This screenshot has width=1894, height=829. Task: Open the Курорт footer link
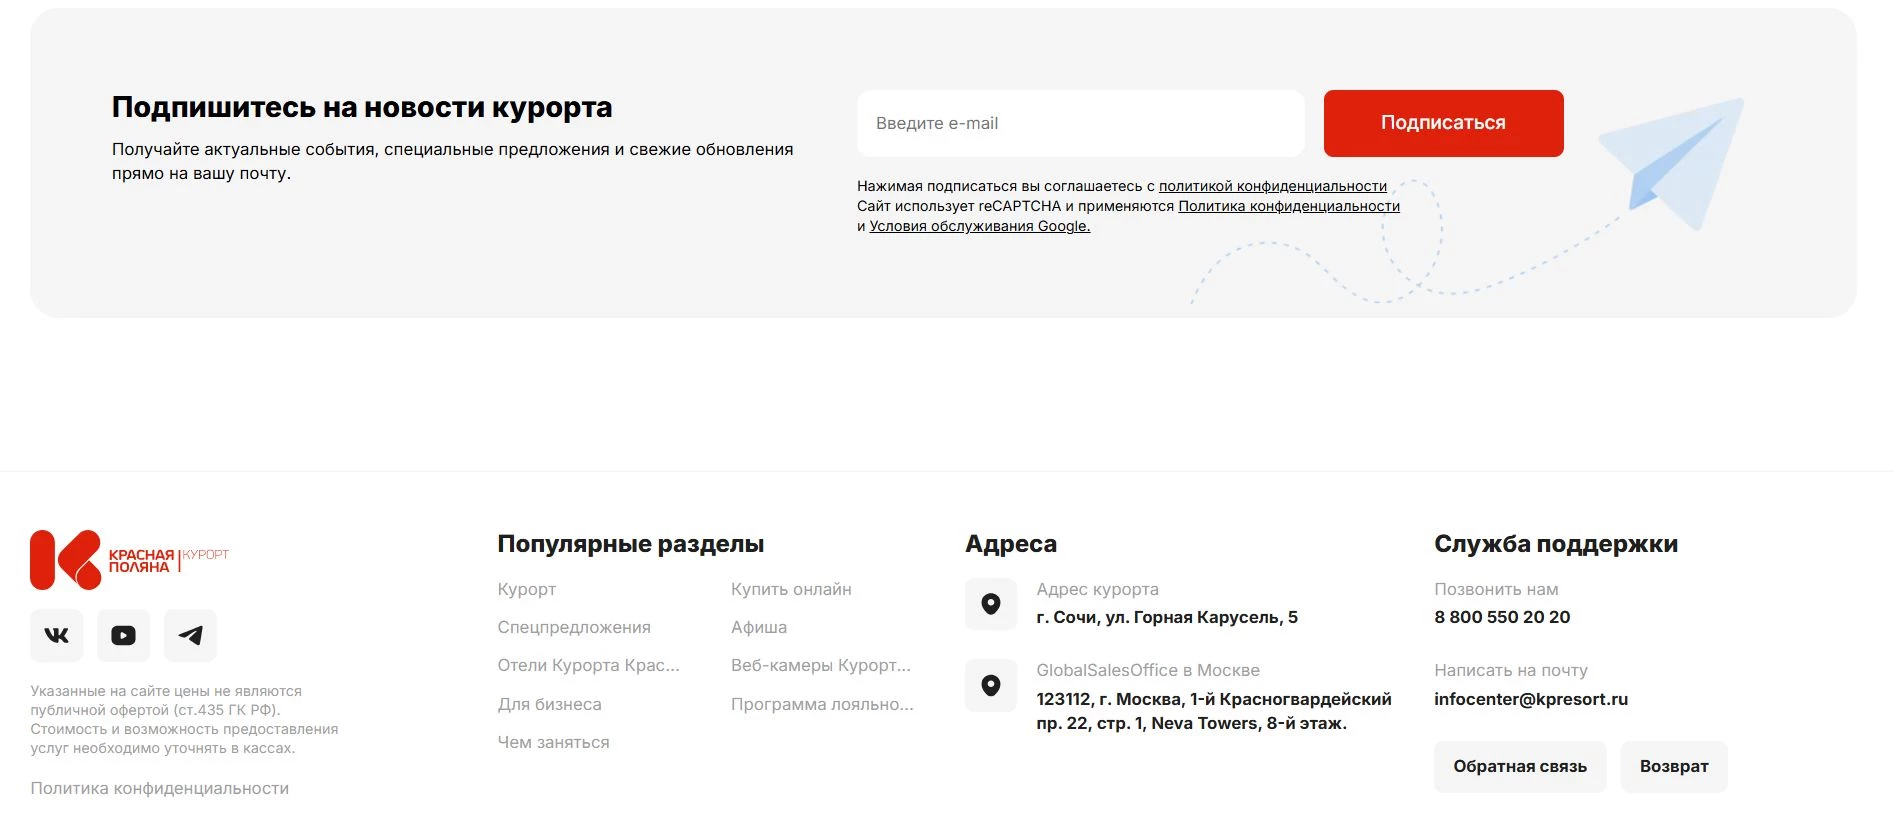coord(526,590)
